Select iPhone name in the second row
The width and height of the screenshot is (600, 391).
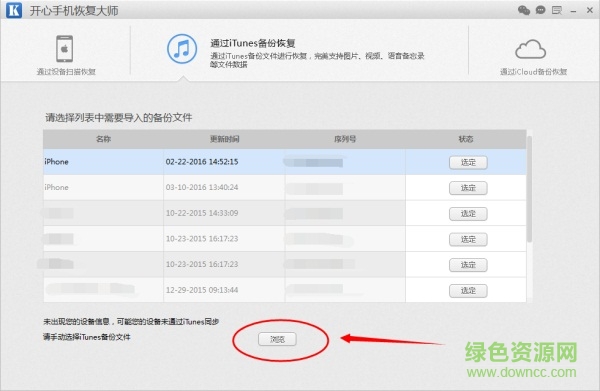point(56,187)
